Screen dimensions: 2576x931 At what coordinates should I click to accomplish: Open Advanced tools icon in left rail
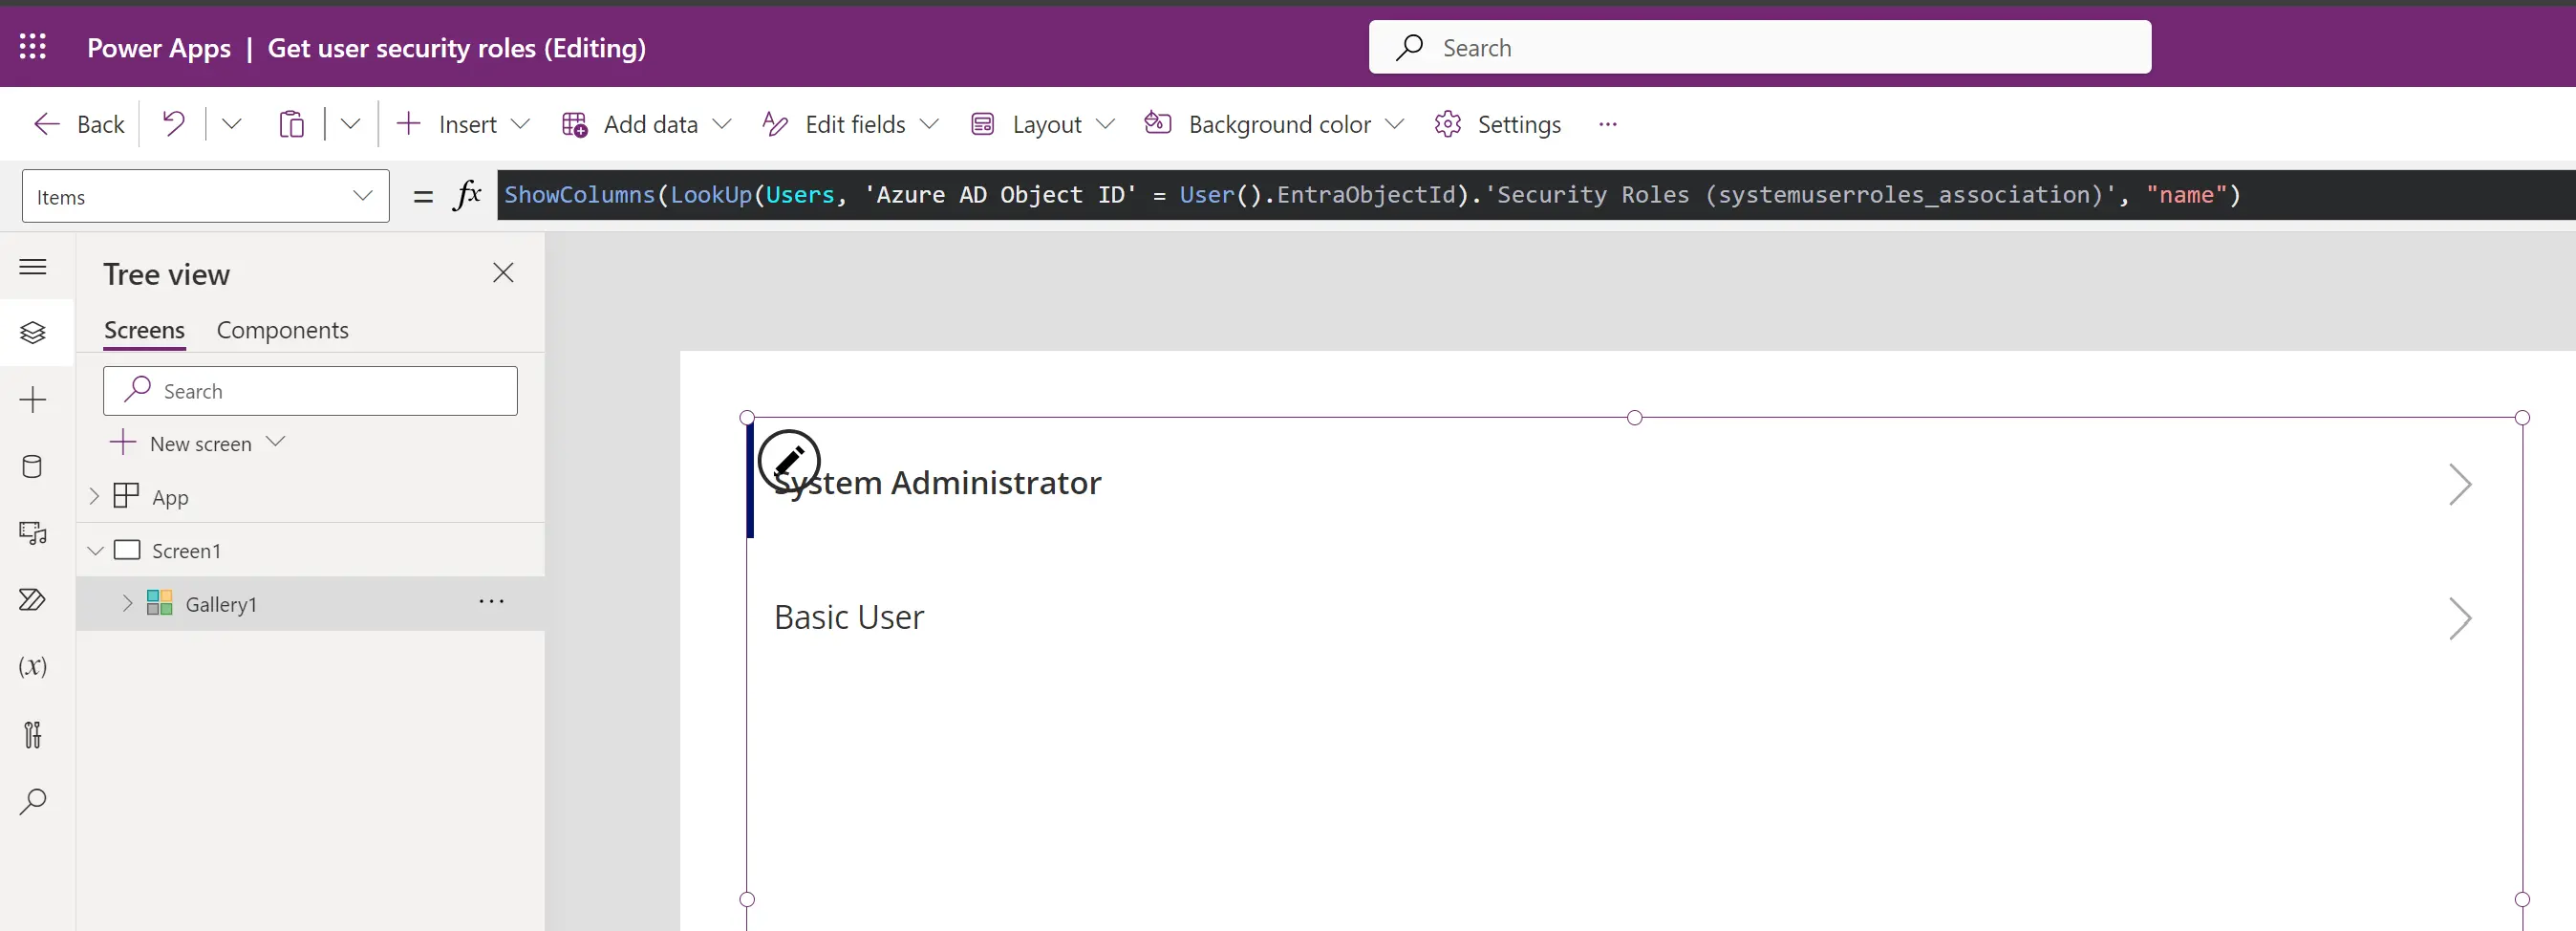click(x=32, y=735)
